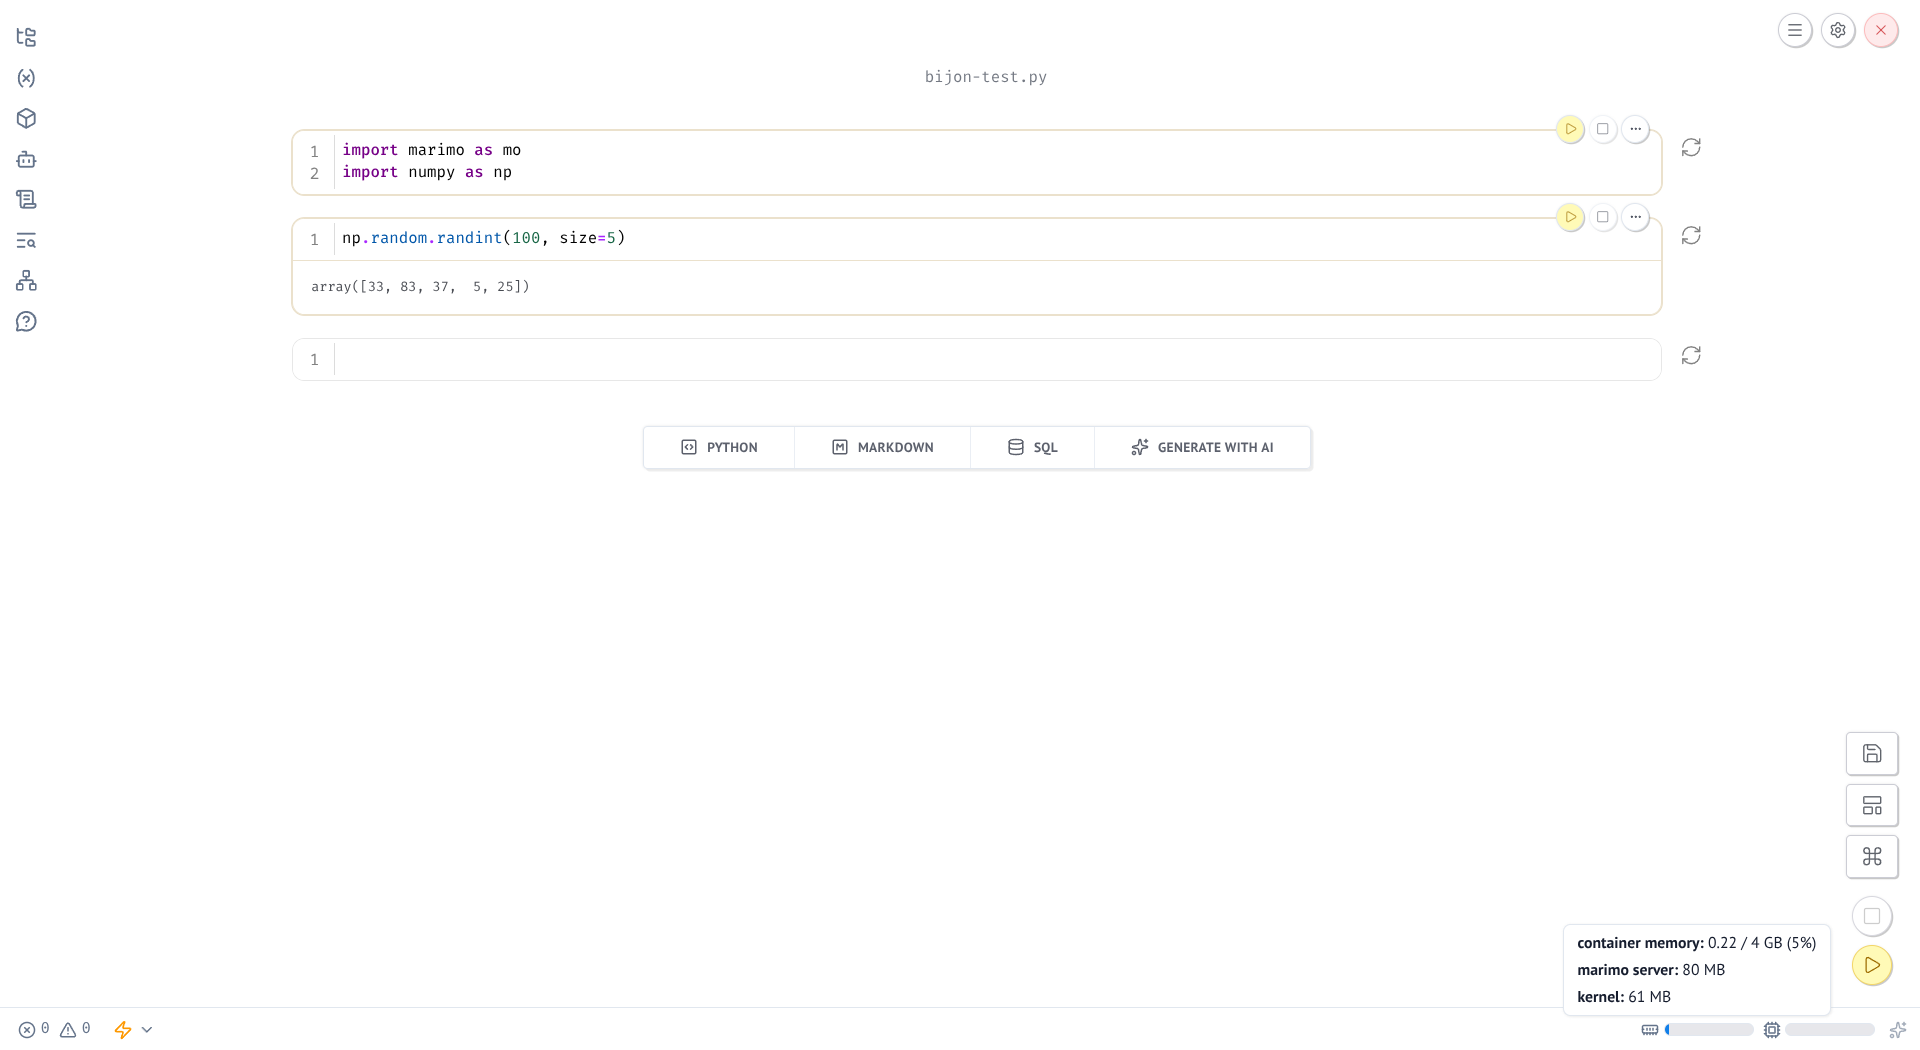
Task: Run the np.random.randint cell
Action: [1570, 217]
